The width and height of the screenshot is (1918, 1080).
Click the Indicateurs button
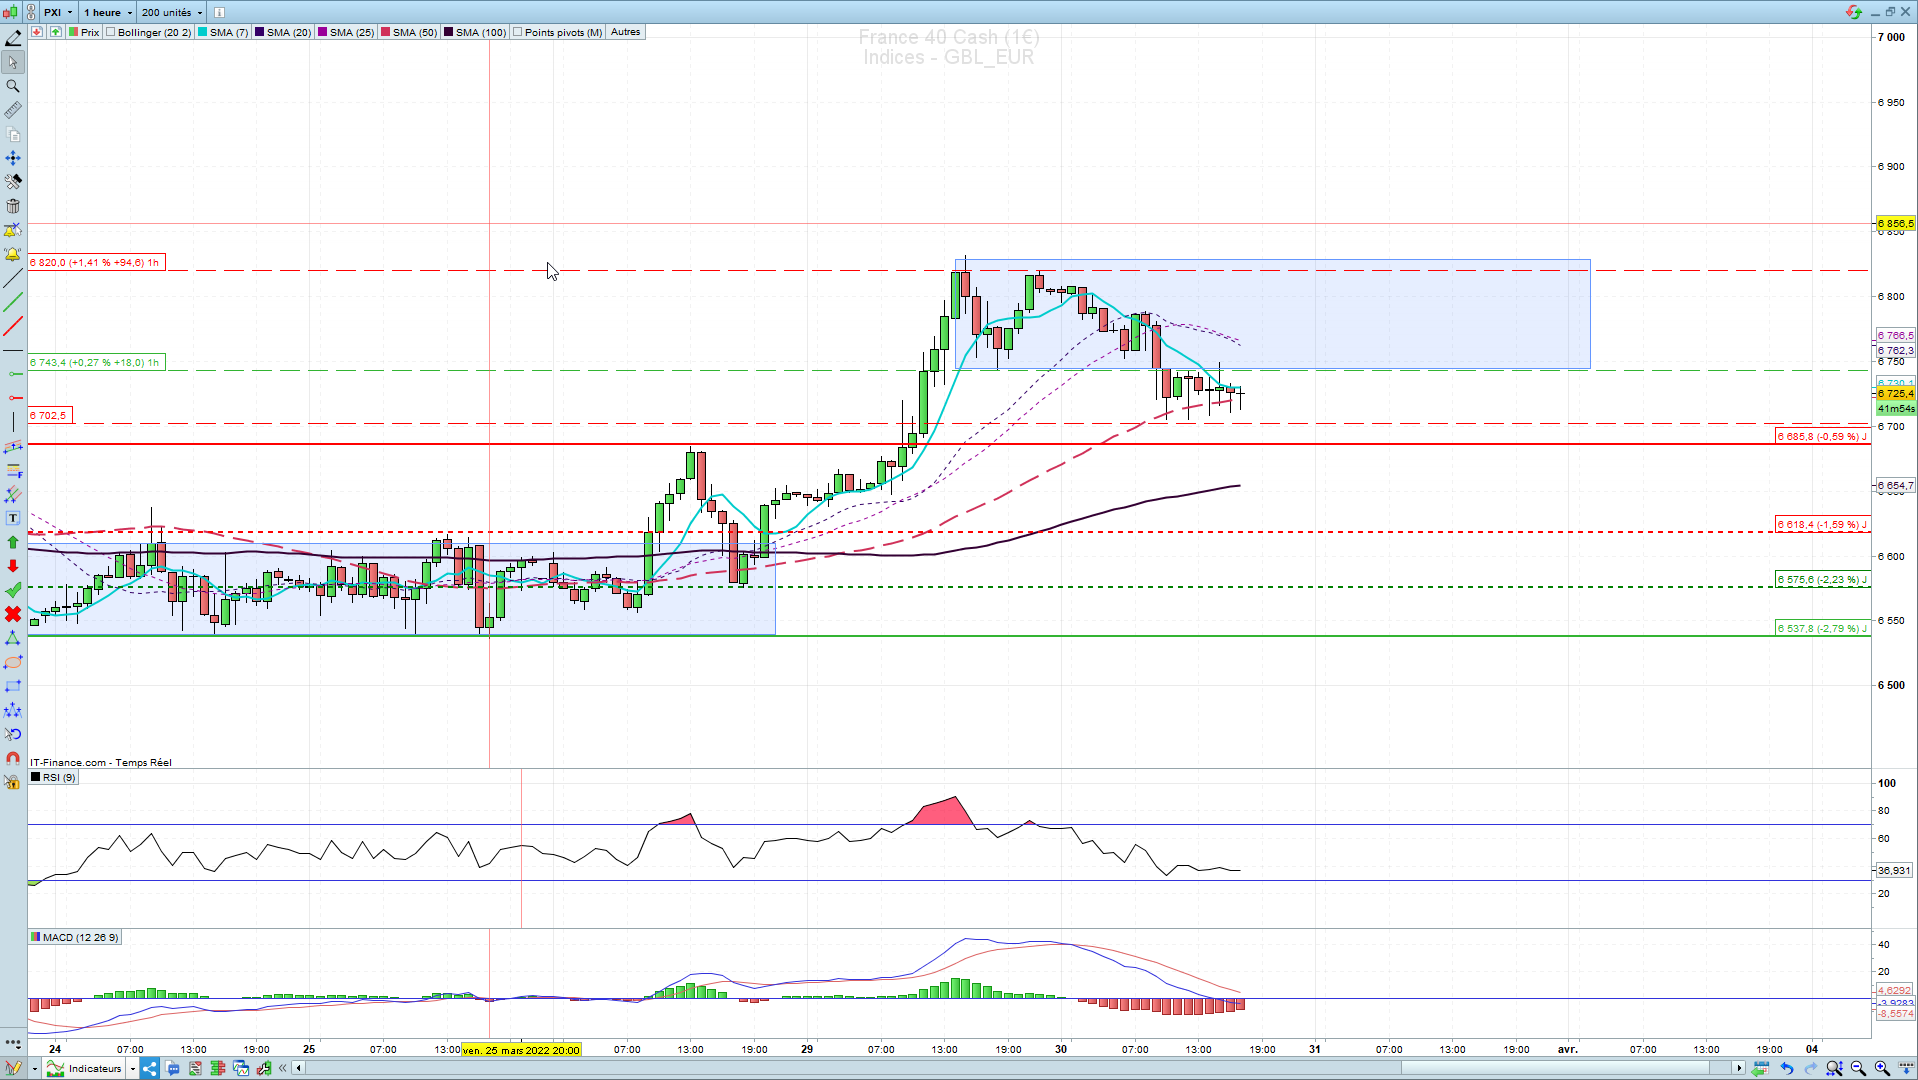85,1068
